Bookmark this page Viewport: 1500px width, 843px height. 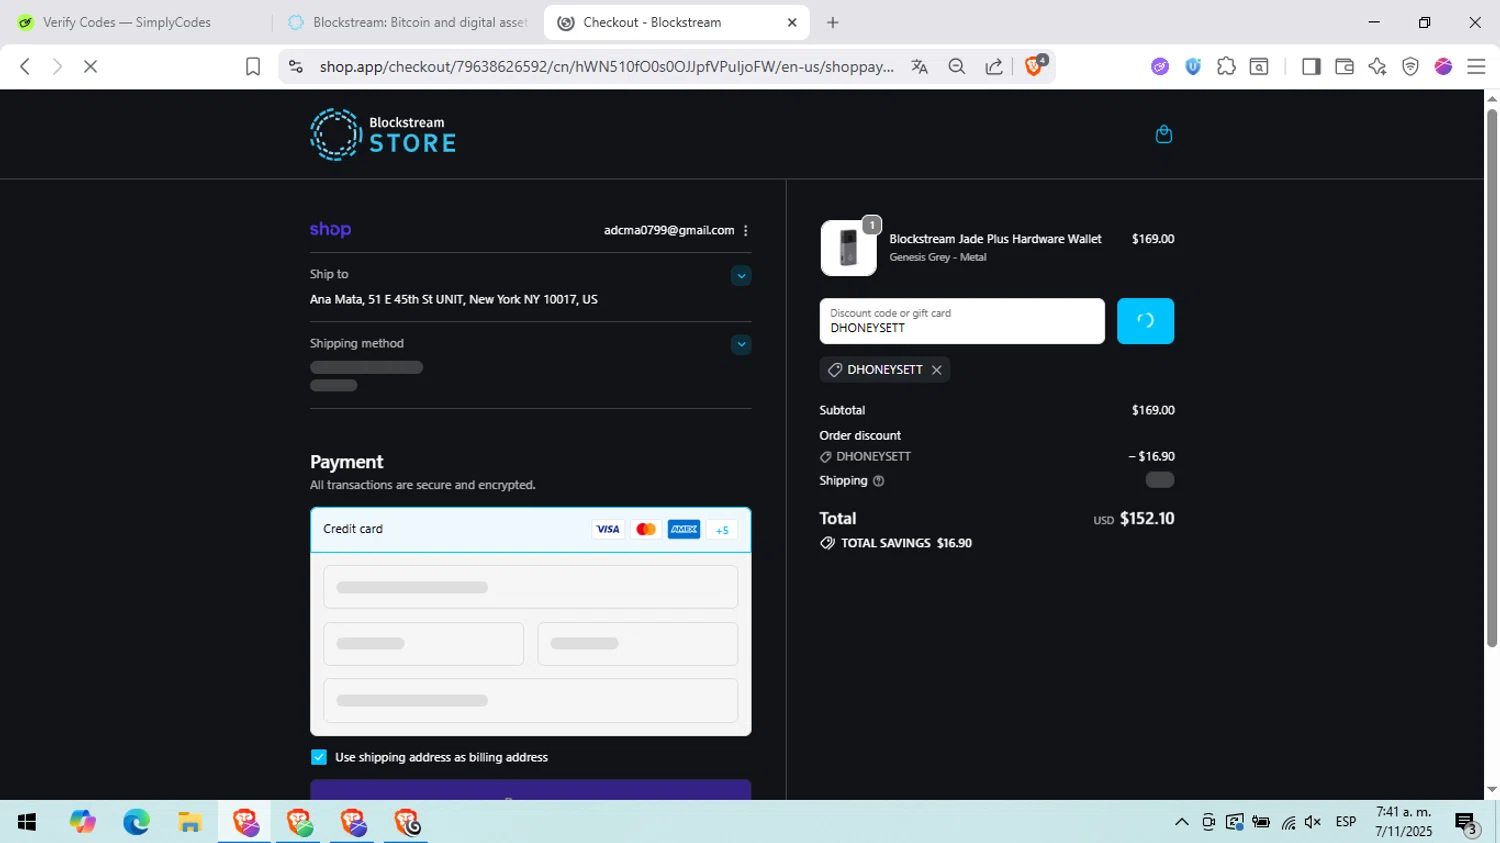253,66
